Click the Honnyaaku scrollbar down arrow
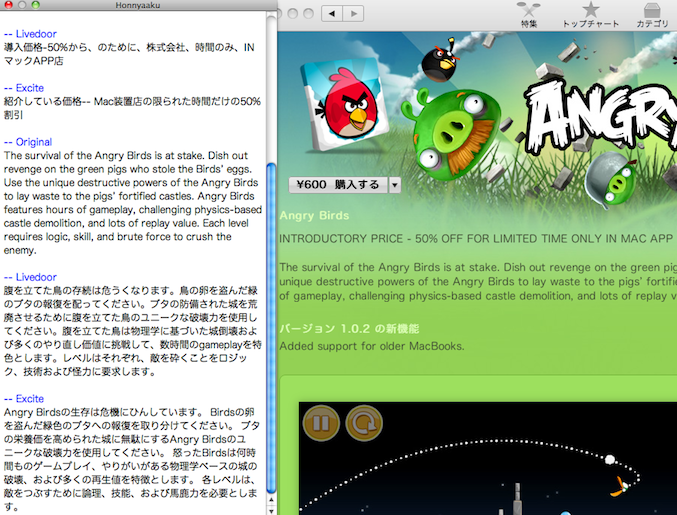 pos(271,510)
